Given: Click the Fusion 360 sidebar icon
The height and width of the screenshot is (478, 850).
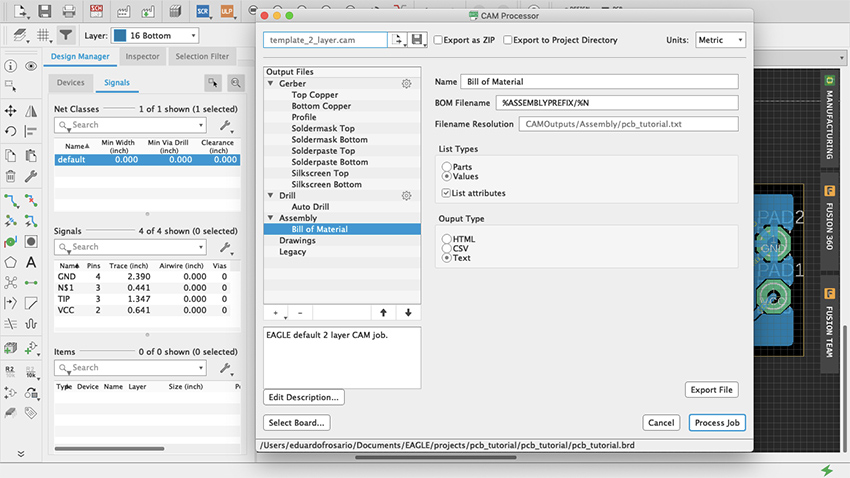Looking at the screenshot, I should 829,191.
